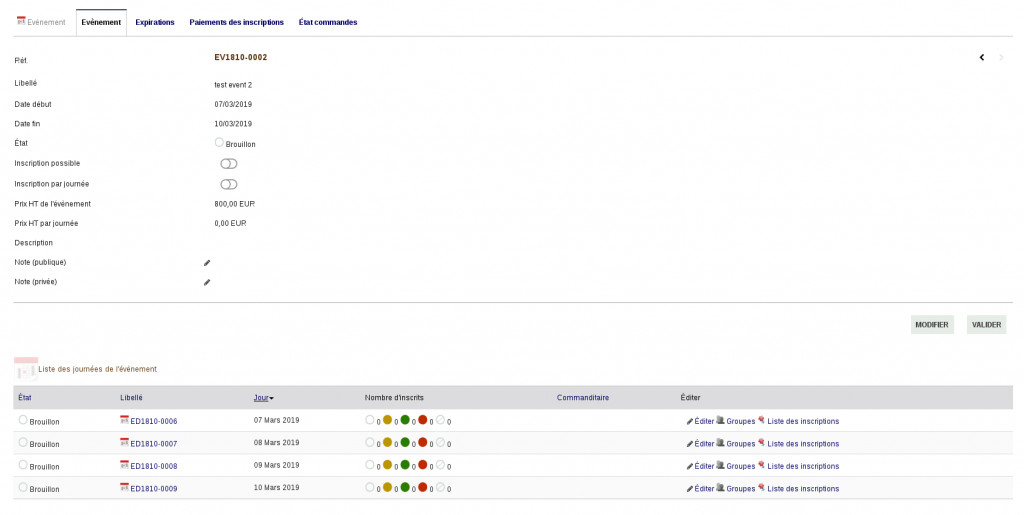Switch to the Expirations tab
Image resolution: width=1024 pixels, height=515 pixels.
(x=155, y=22)
